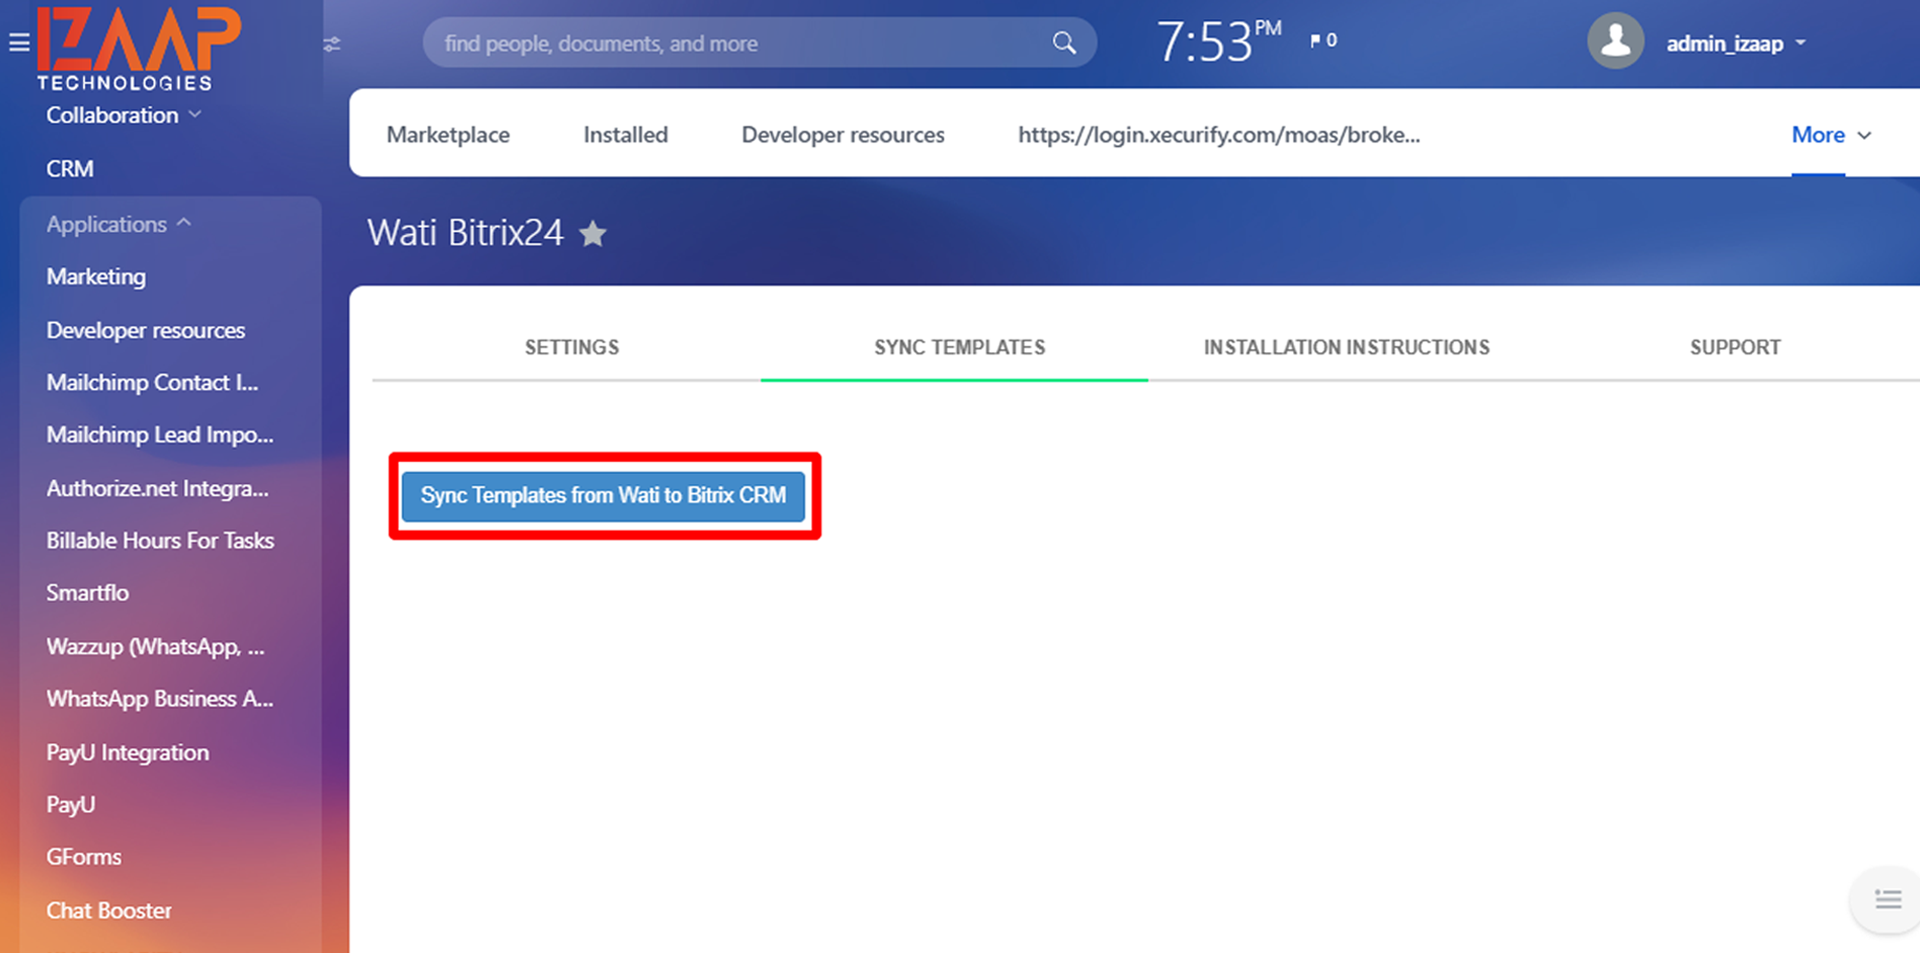The image size is (1920, 953).
Task: Toggle the hamburger menu icon
Action: click(x=19, y=43)
